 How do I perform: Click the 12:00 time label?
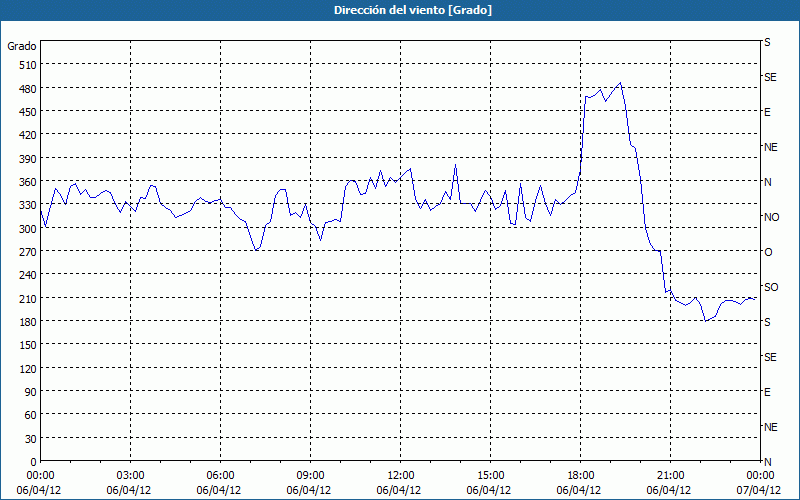coord(401,476)
